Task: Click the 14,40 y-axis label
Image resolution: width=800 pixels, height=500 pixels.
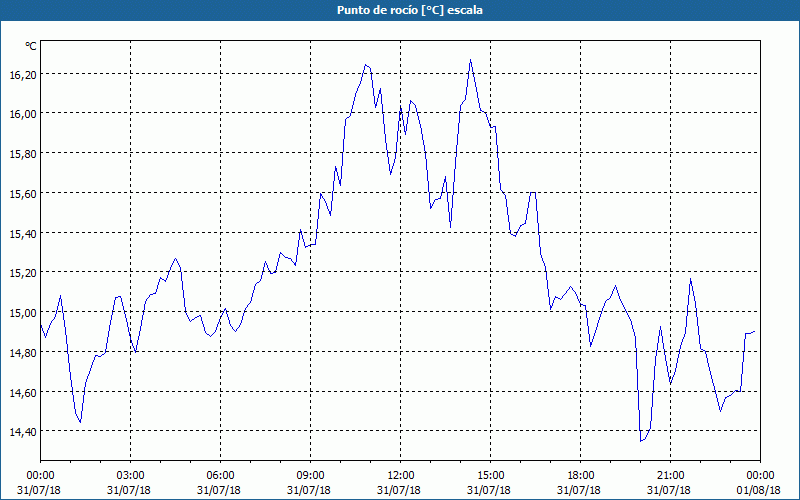Action: 23,432
